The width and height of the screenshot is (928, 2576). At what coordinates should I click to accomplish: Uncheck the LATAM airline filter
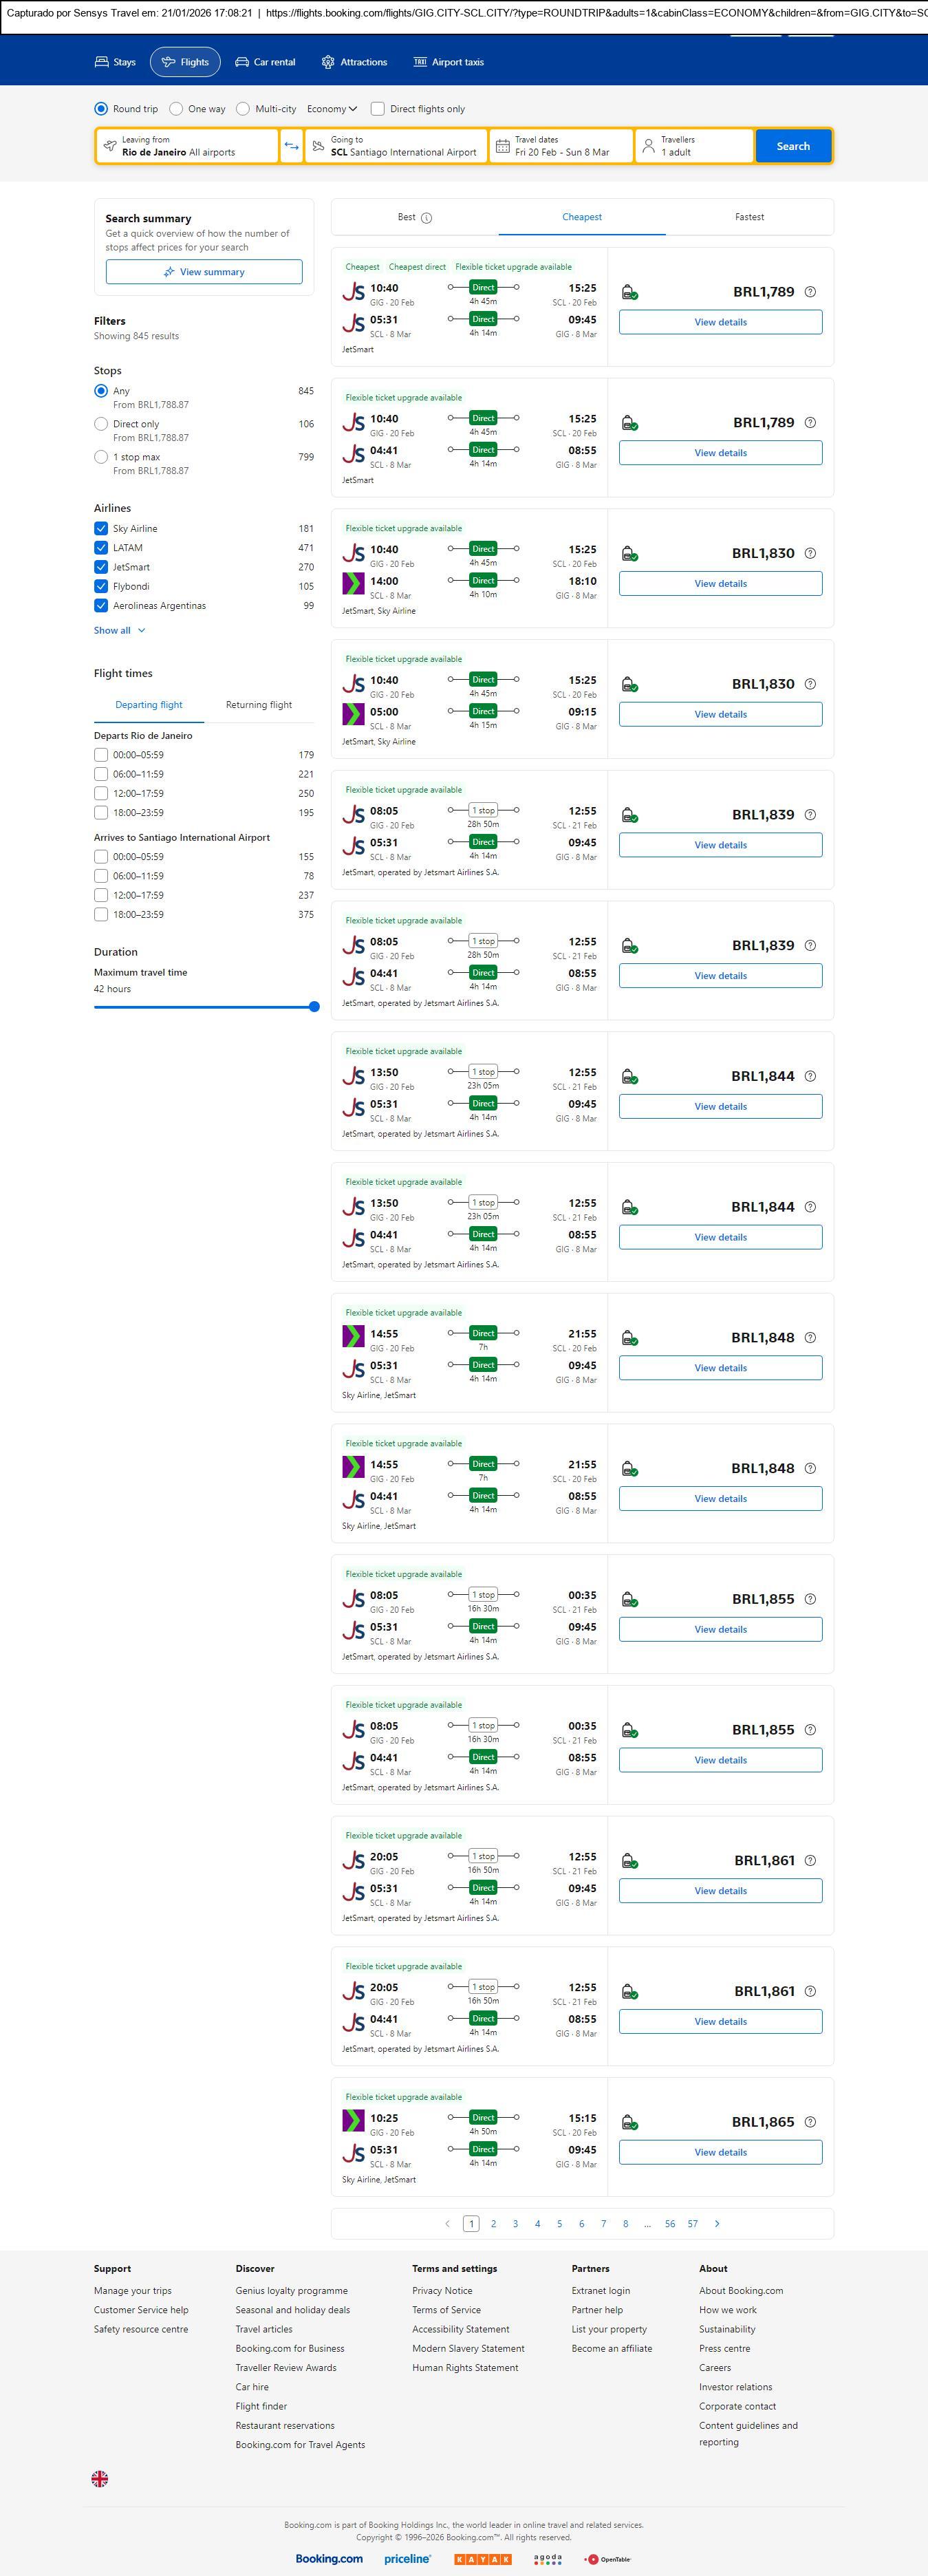(x=101, y=548)
